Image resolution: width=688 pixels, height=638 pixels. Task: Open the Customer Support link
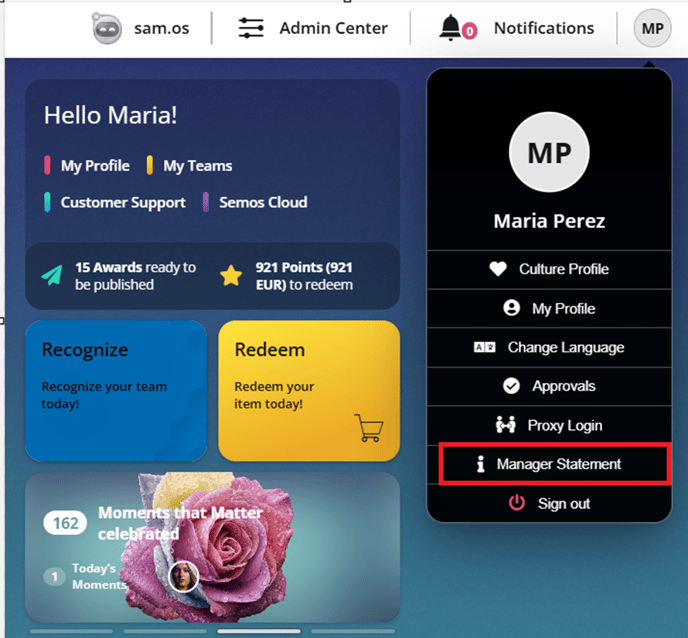(123, 203)
